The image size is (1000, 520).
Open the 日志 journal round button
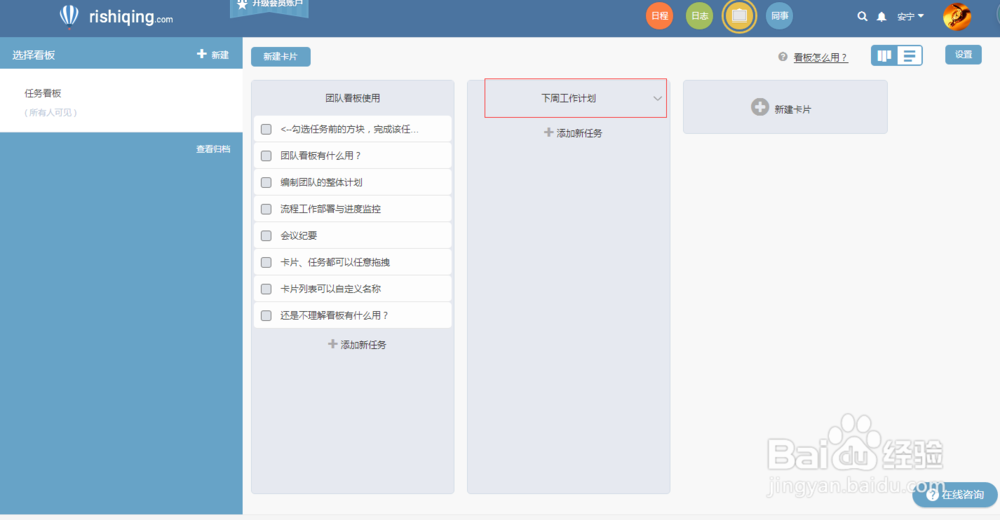point(700,16)
